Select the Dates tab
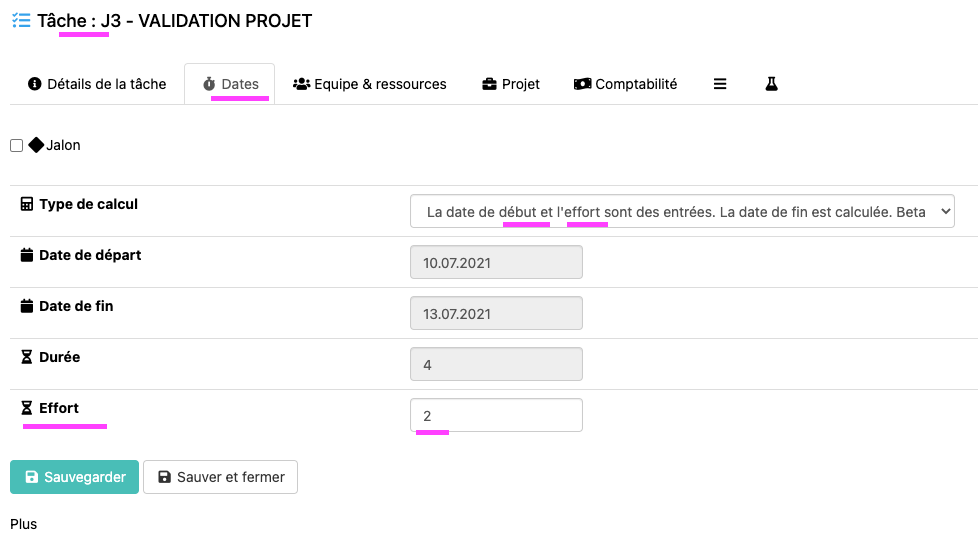 click(x=230, y=84)
